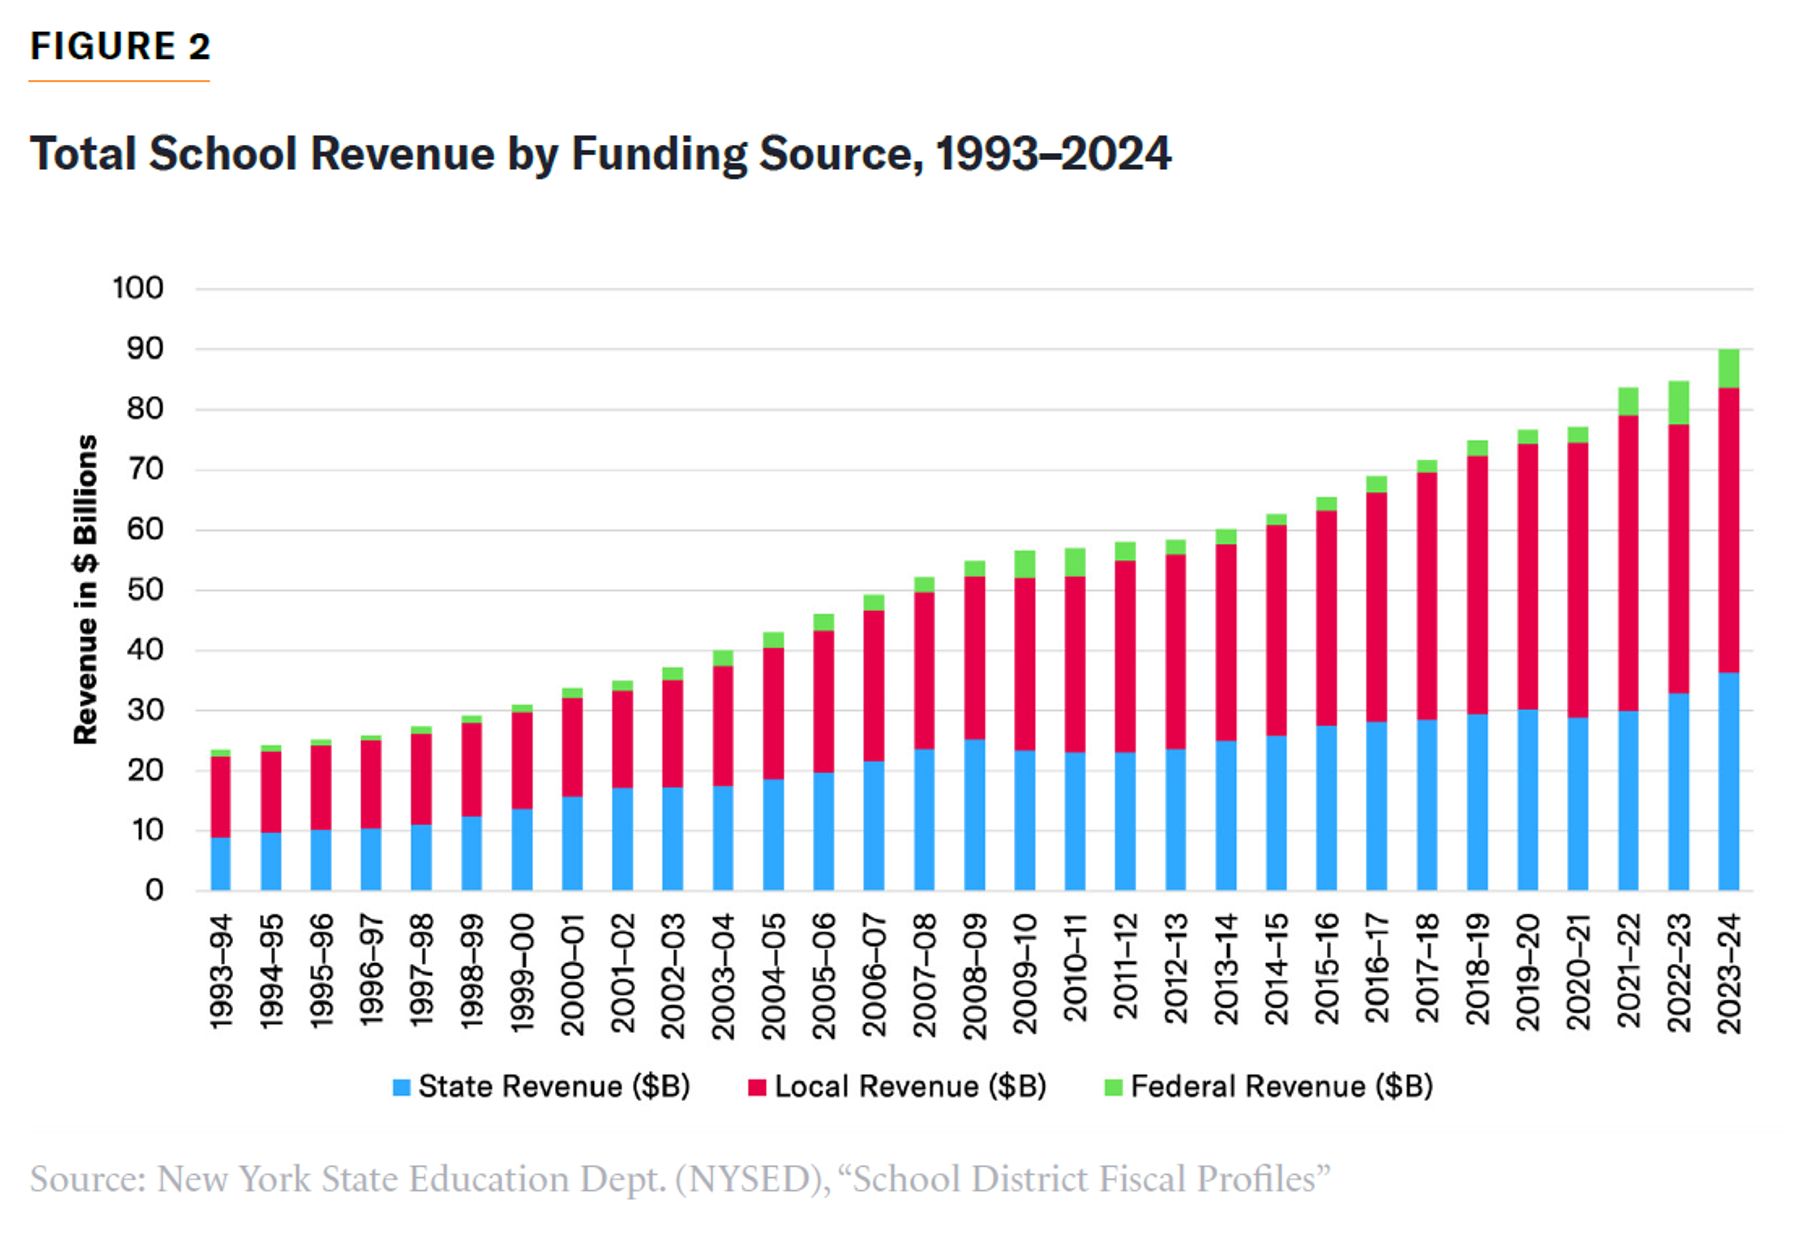Viewport: 1800px width, 1236px height.
Task: Click the blue state segment of the 2008–09 bar
Action: [974, 815]
